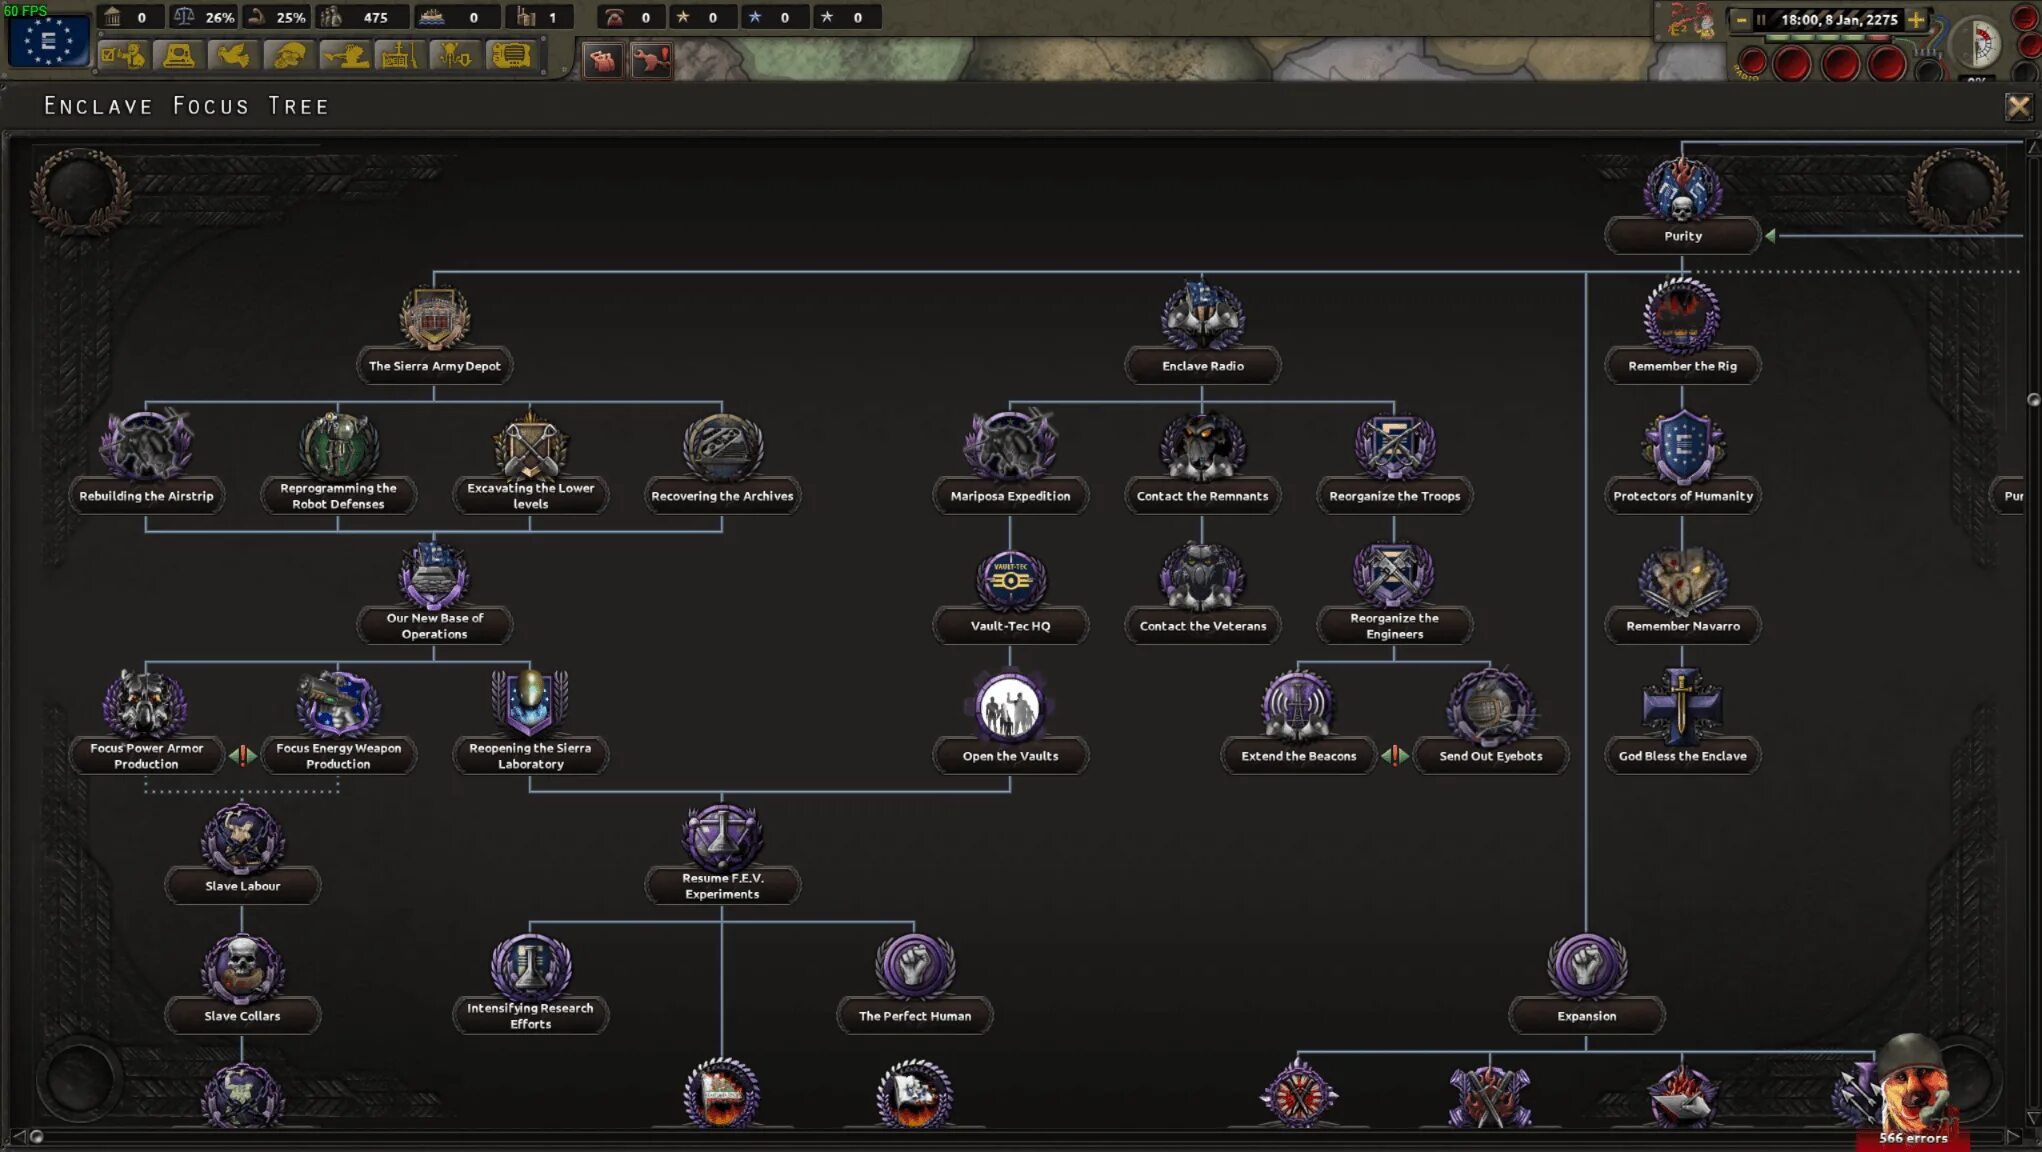
Task: Click The Sierra Army Depot focus icon
Action: coord(434,319)
